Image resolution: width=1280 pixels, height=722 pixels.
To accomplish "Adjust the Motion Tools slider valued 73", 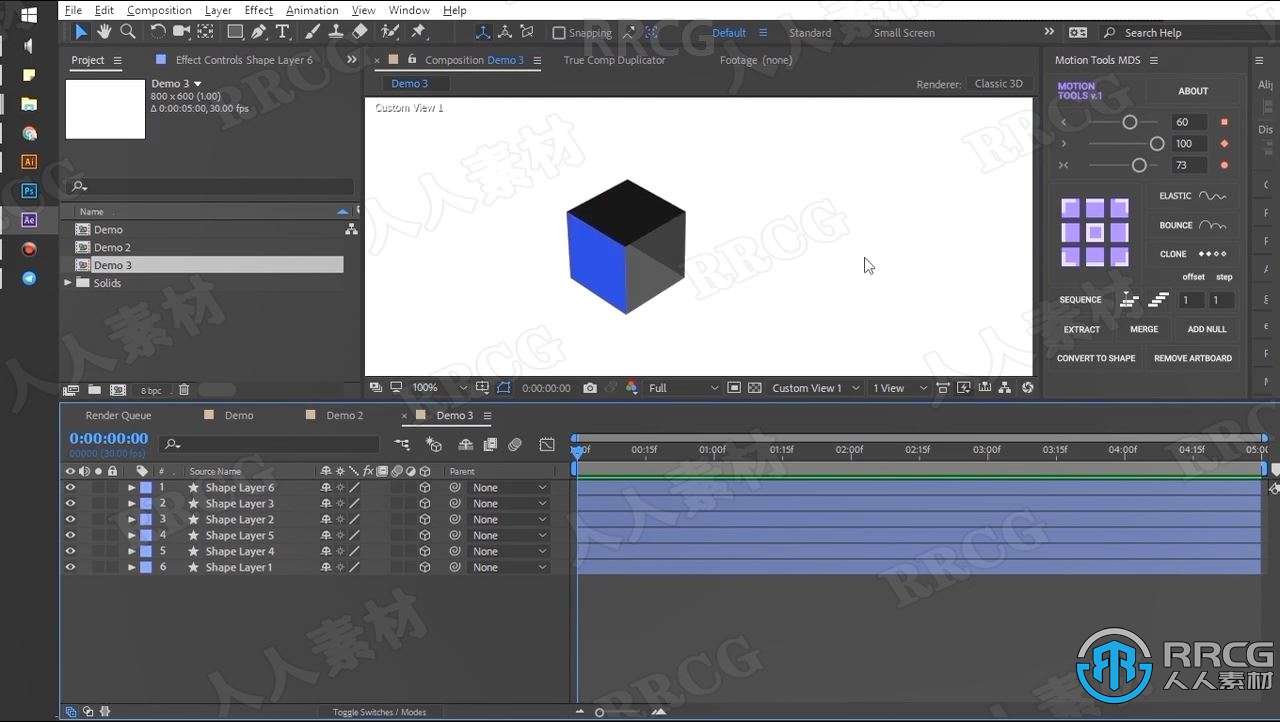I will point(1138,165).
